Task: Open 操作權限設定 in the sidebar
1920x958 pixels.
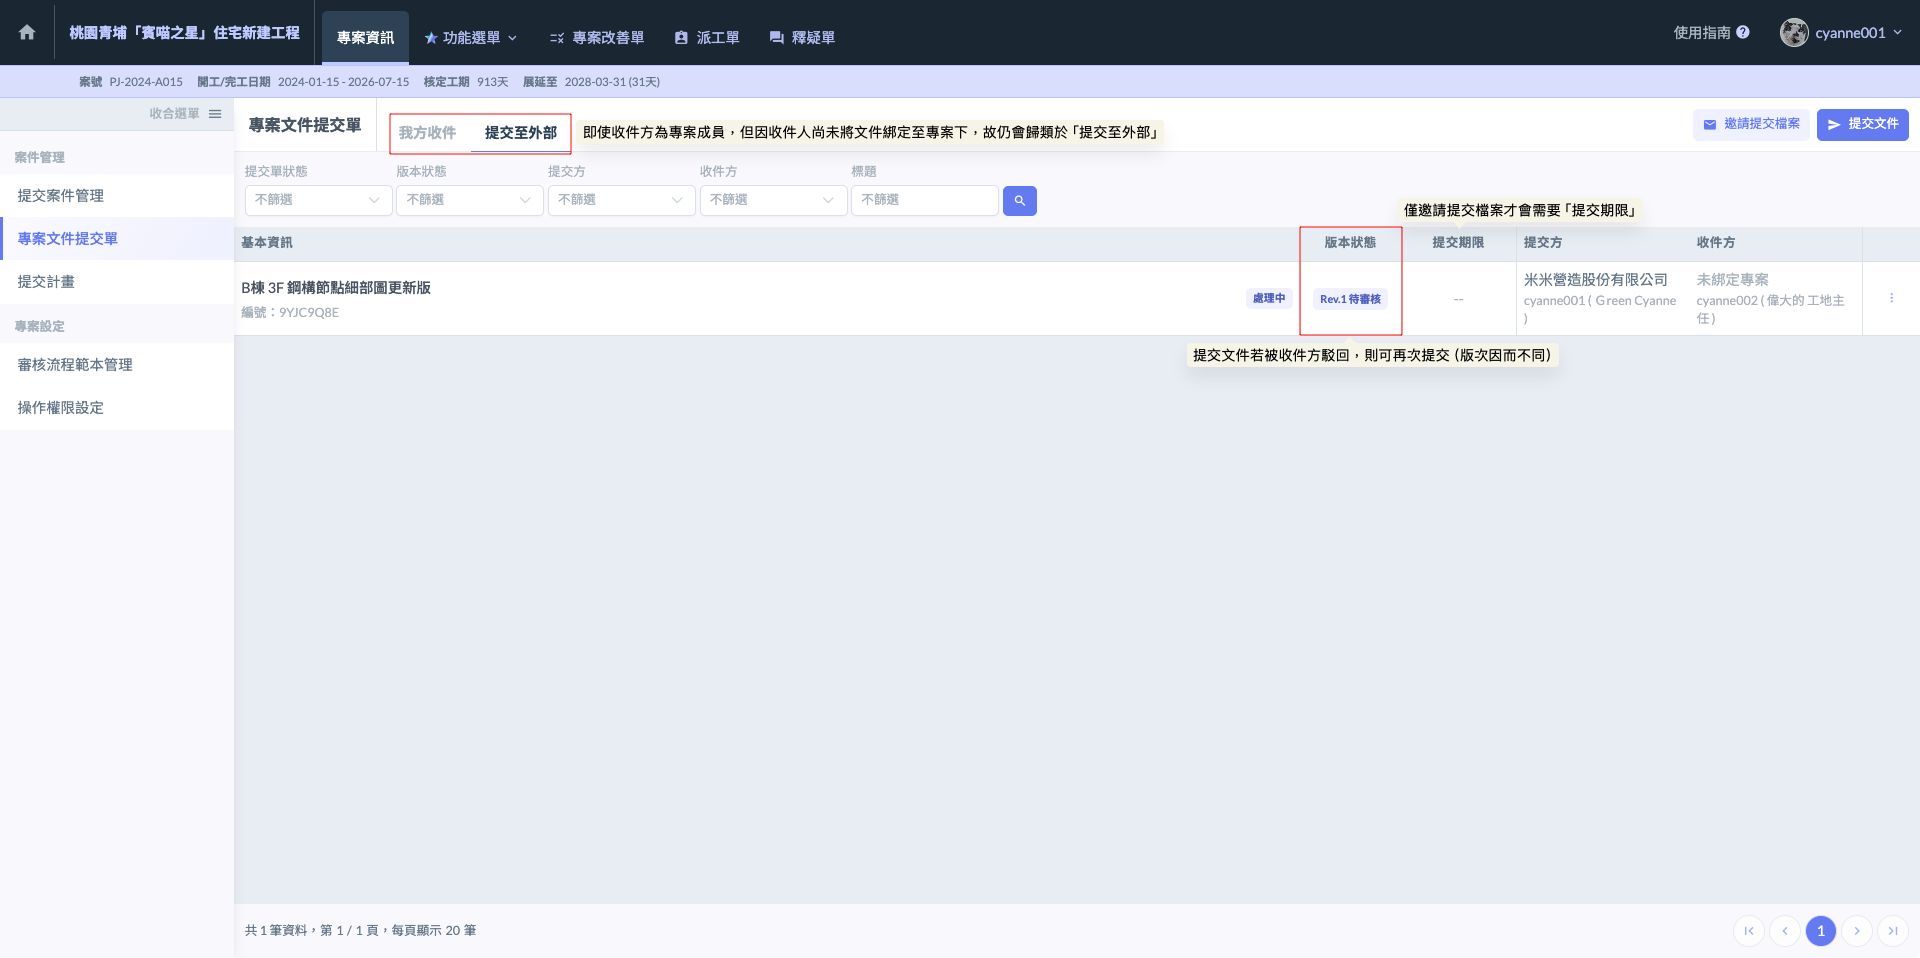Action: pos(117,408)
